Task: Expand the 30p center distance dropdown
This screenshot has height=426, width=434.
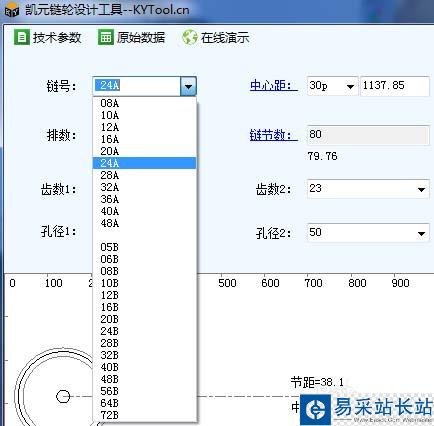Action: pos(350,86)
